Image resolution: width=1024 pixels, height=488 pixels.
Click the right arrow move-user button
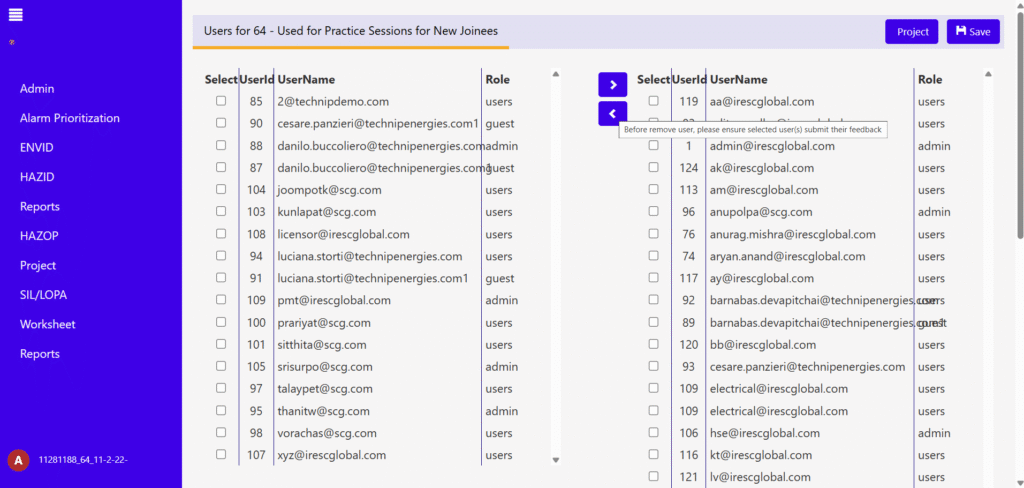(612, 85)
